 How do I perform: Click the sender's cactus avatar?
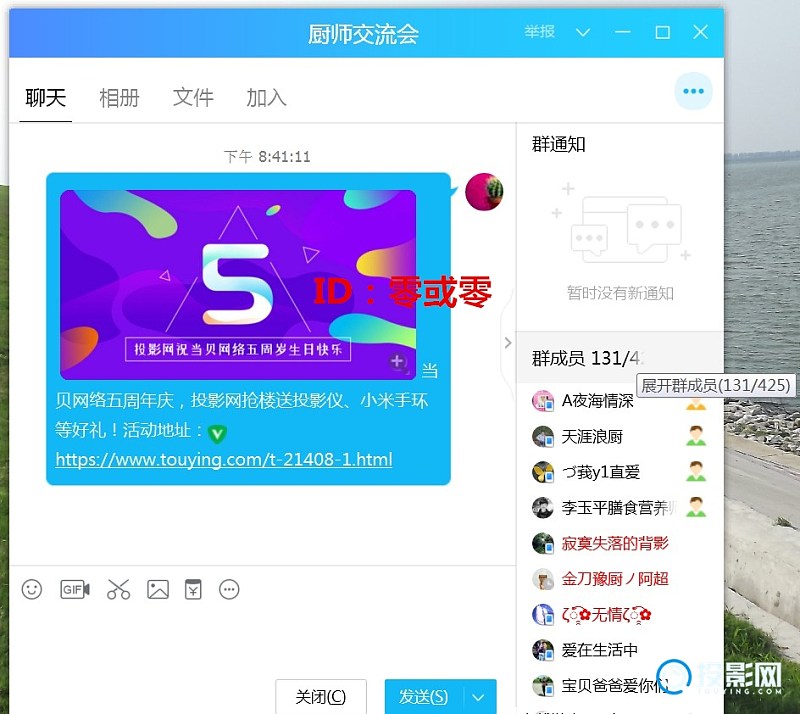click(484, 192)
